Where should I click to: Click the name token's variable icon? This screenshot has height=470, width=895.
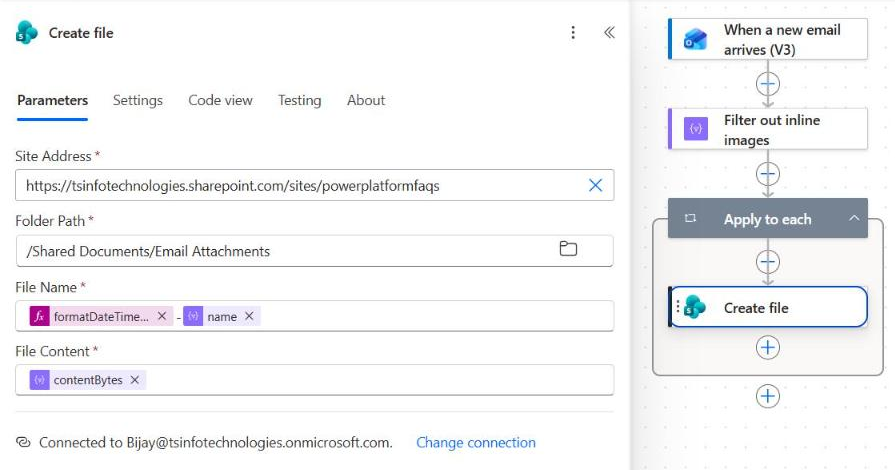[193, 316]
